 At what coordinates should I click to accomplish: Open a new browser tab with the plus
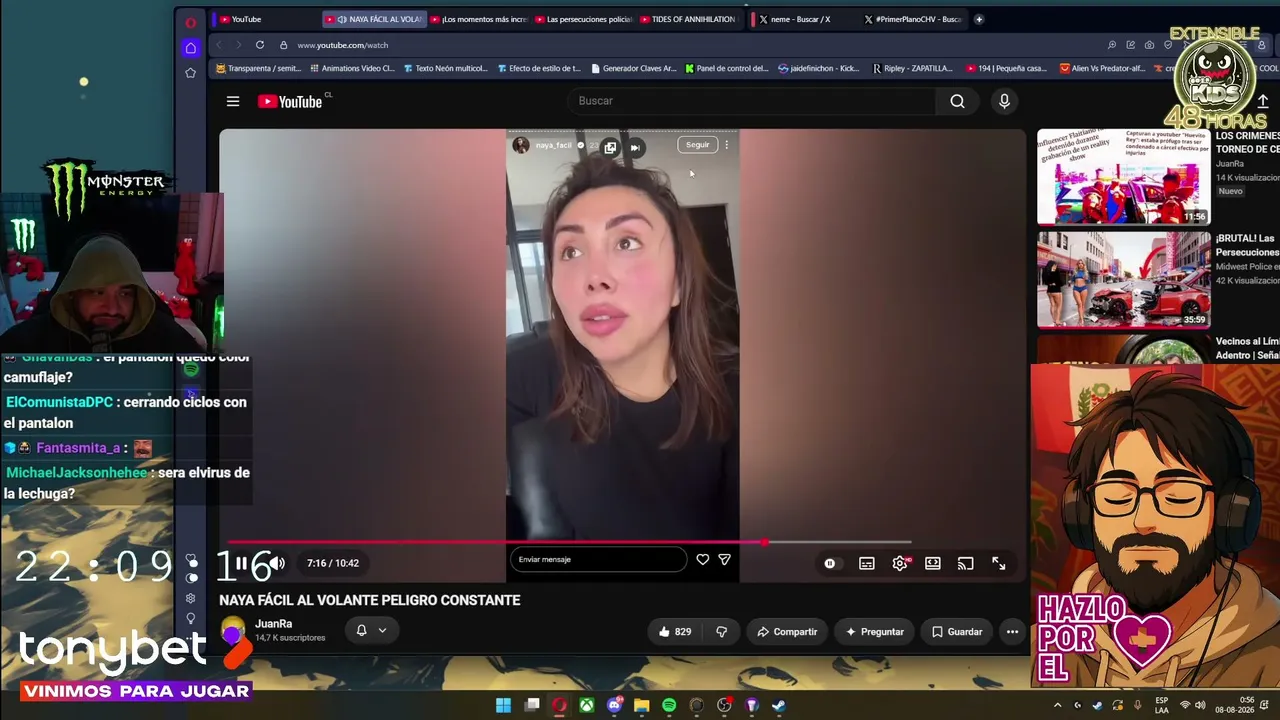point(979,19)
